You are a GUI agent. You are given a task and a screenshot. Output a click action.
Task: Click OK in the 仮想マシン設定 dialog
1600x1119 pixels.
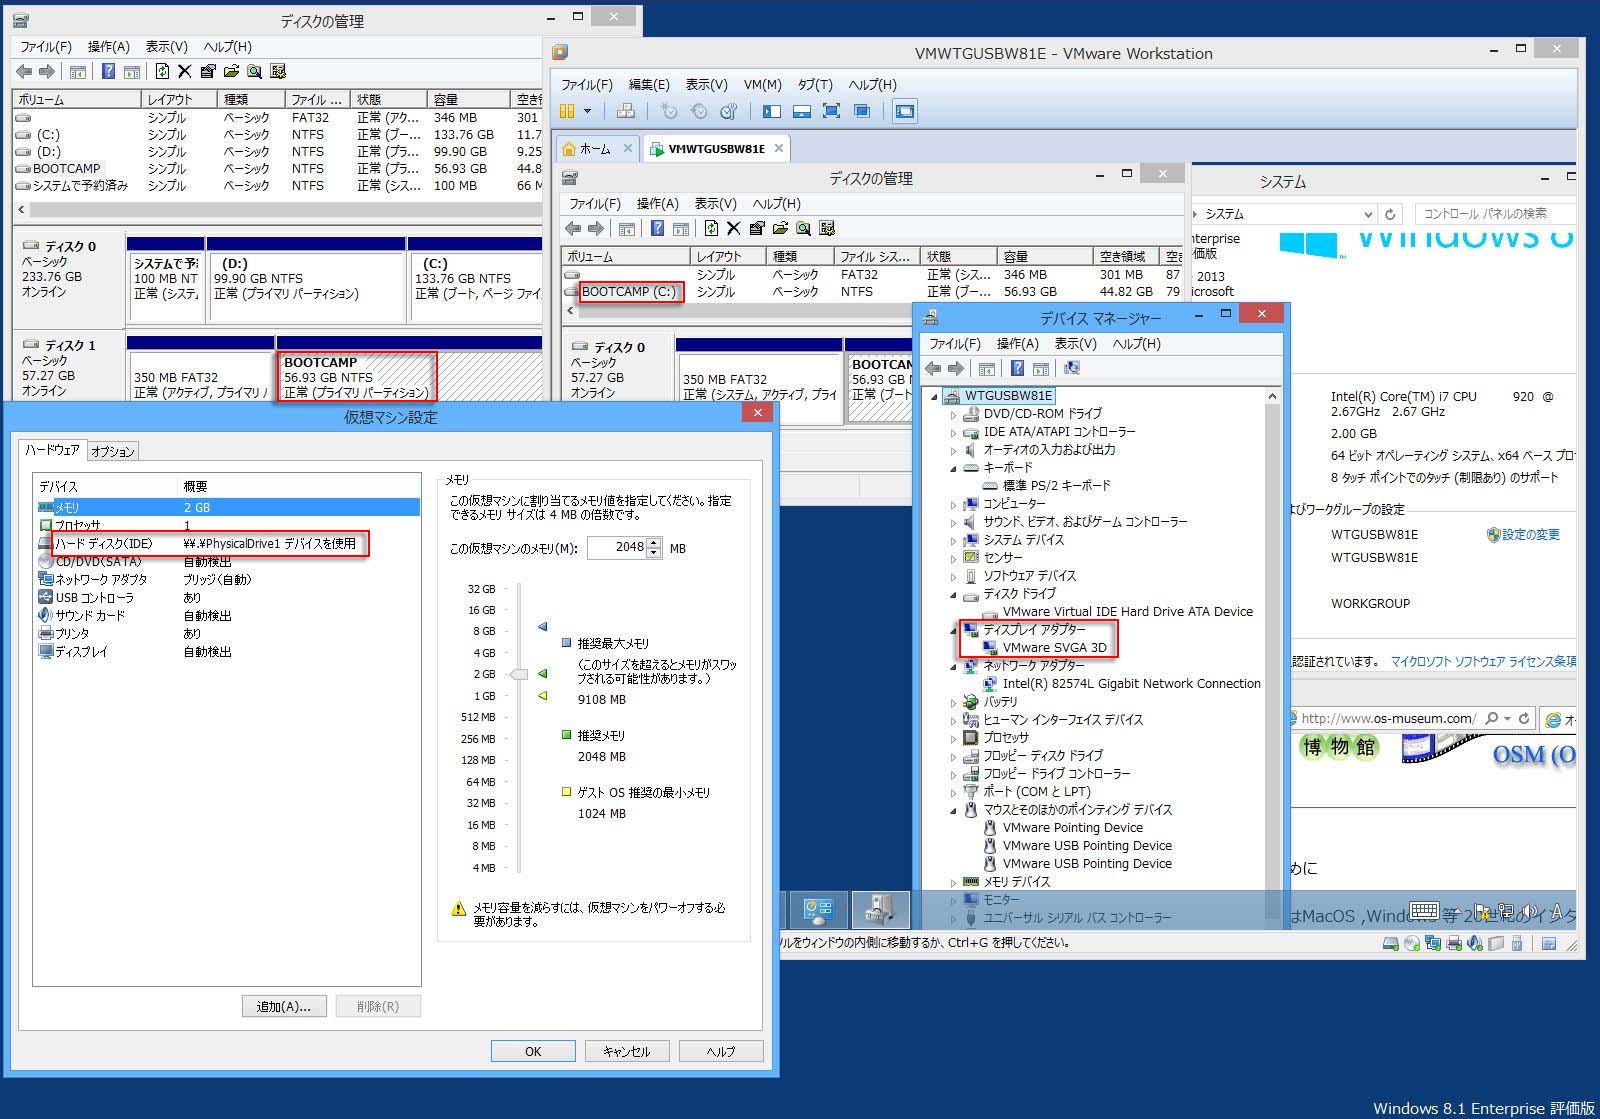pyautogui.click(x=533, y=1051)
